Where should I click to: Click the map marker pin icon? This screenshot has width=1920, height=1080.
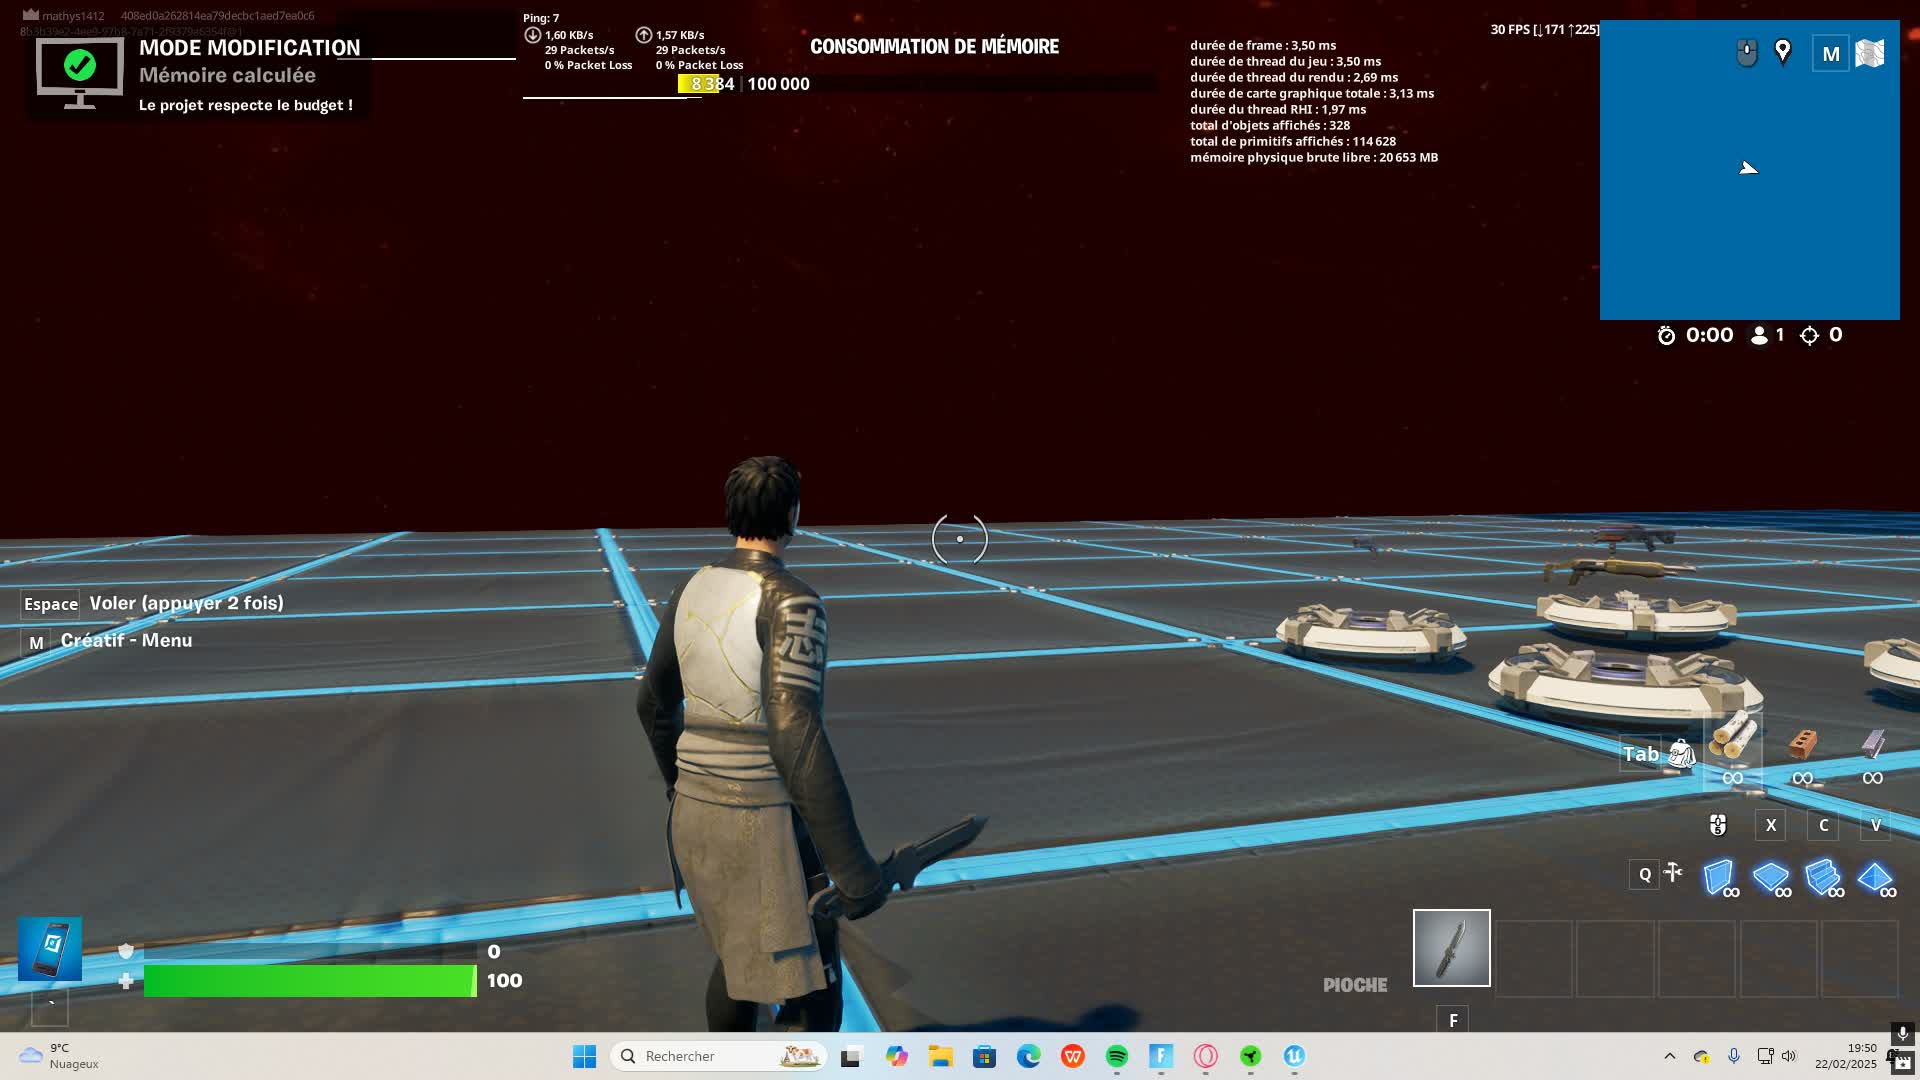[1783, 52]
